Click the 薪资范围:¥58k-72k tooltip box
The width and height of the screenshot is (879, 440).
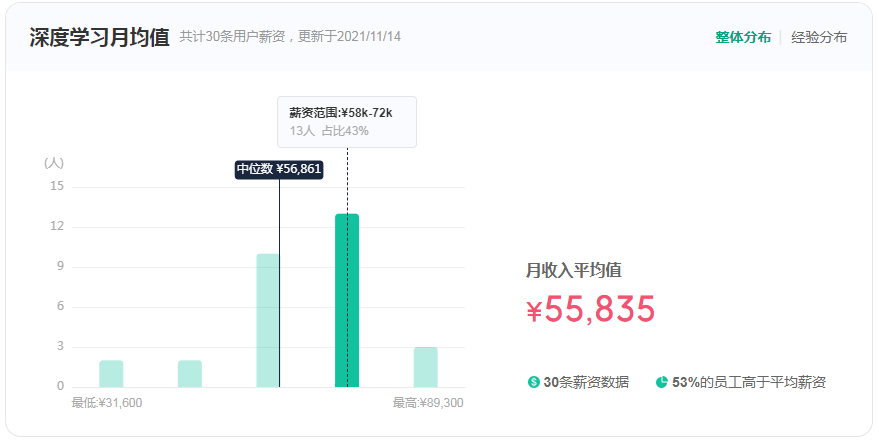[347, 122]
